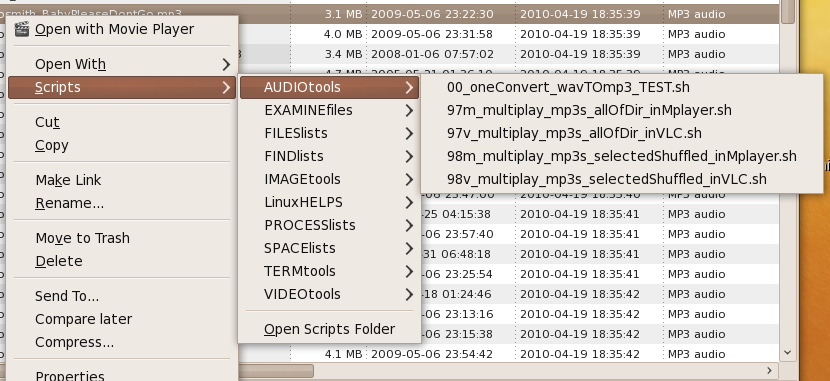
Task: Run 97m_multiplay_mp3s_allOfDir_inMplayer.sh script
Action: click(x=589, y=110)
